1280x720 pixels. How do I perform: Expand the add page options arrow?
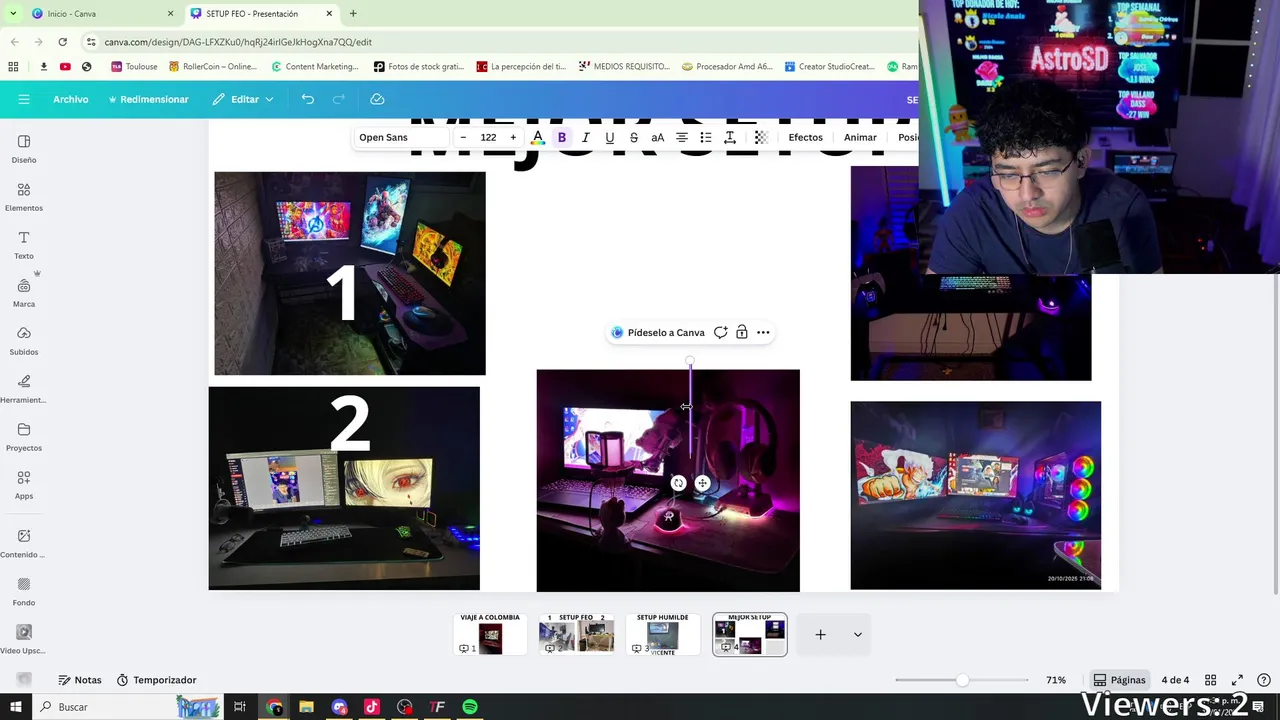pyautogui.click(x=857, y=634)
